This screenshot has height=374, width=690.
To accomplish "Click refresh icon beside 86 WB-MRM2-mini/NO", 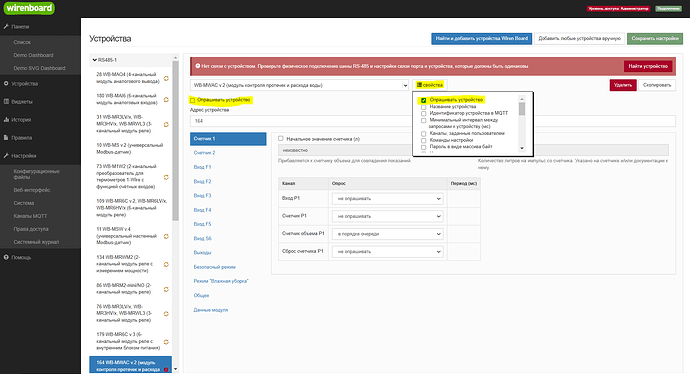I will coord(166,289).
